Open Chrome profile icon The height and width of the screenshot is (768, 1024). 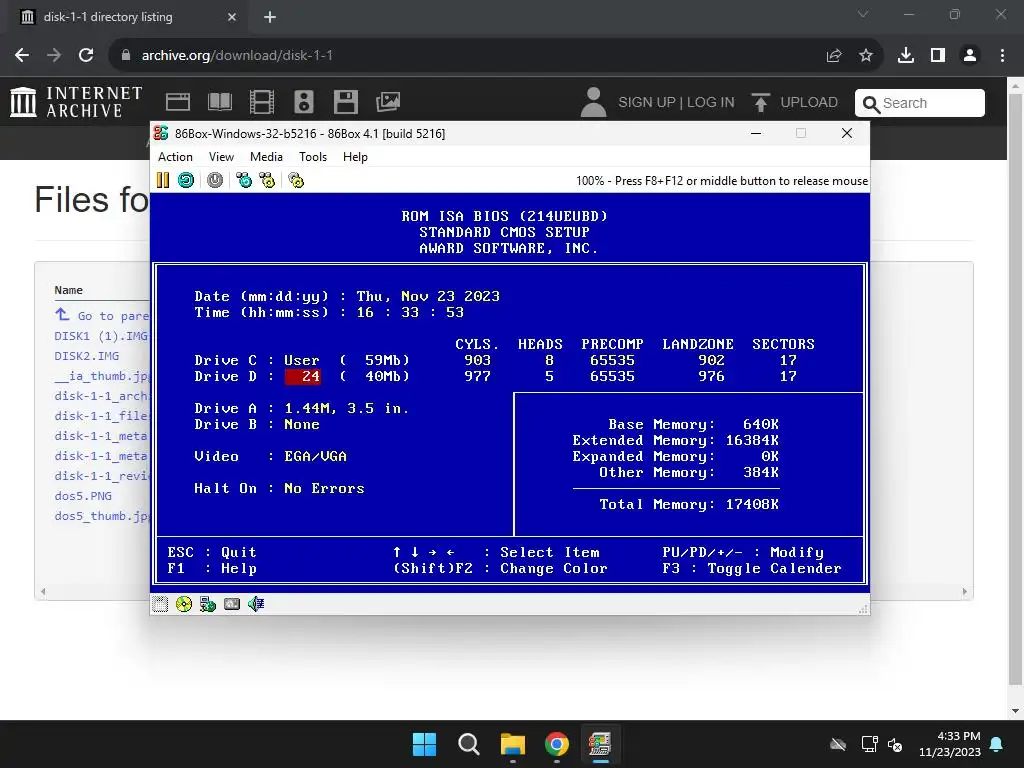pyautogui.click(x=970, y=56)
